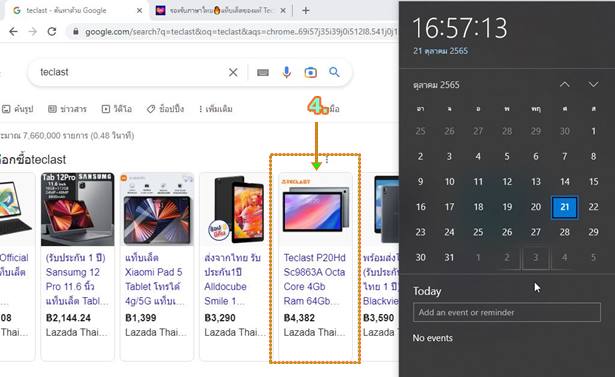Click the magnifier search icon
This screenshot has width=615, height=377.
point(334,72)
